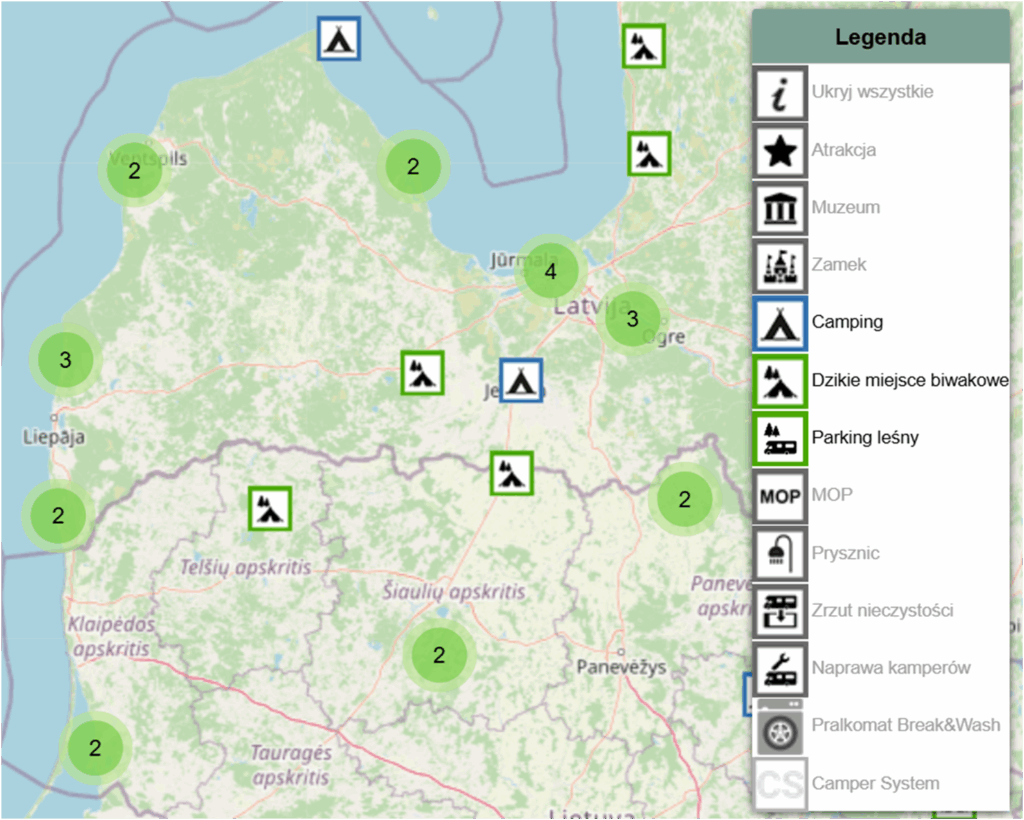Expand the 2-marker cluster near Ventspils
Image resolution: width=1024 pixels, height=820 pixels.
133,170
